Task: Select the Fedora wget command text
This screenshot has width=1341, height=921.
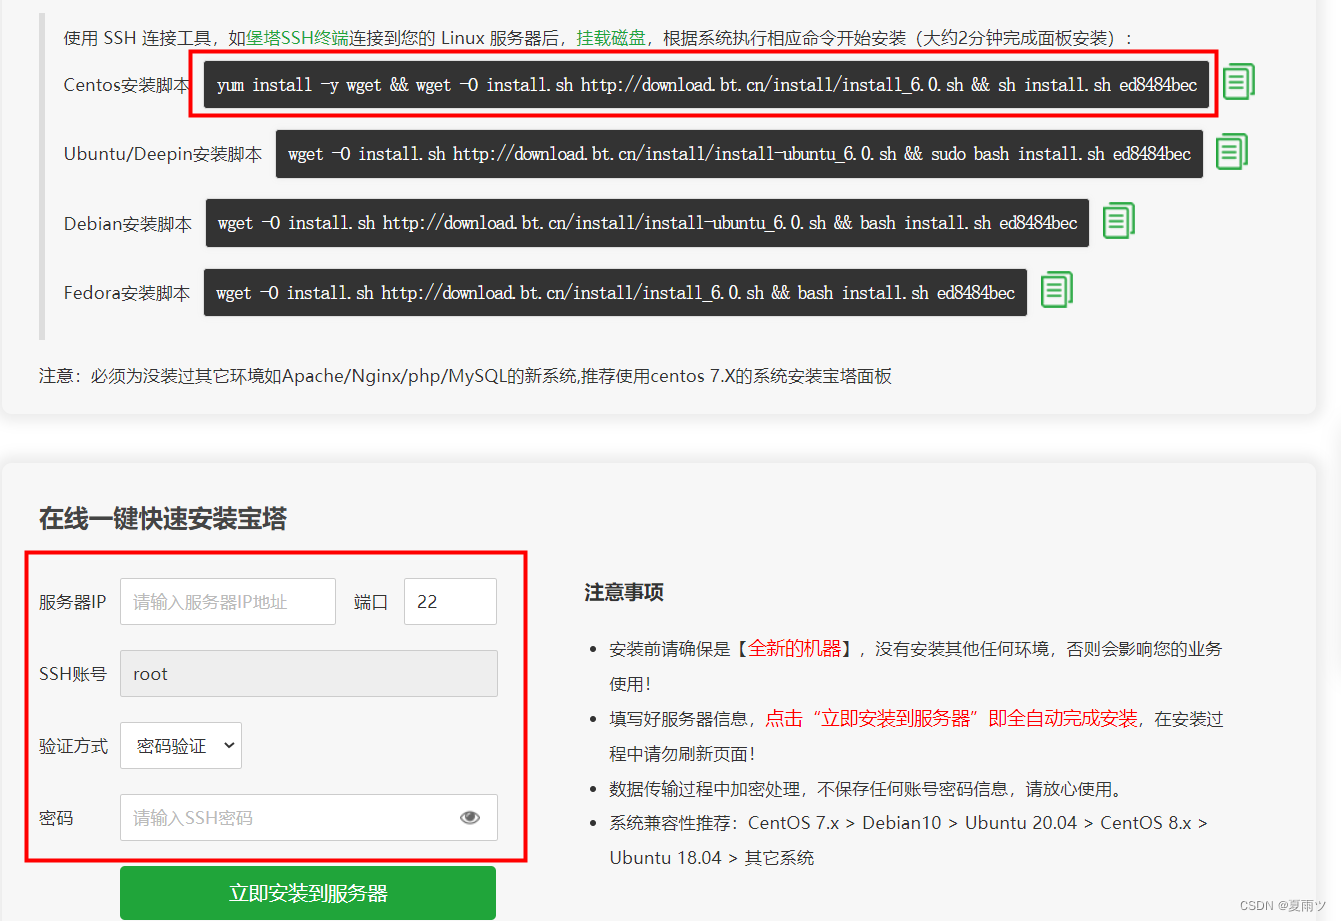Action: pyautogui.click(x=615, y=293)
